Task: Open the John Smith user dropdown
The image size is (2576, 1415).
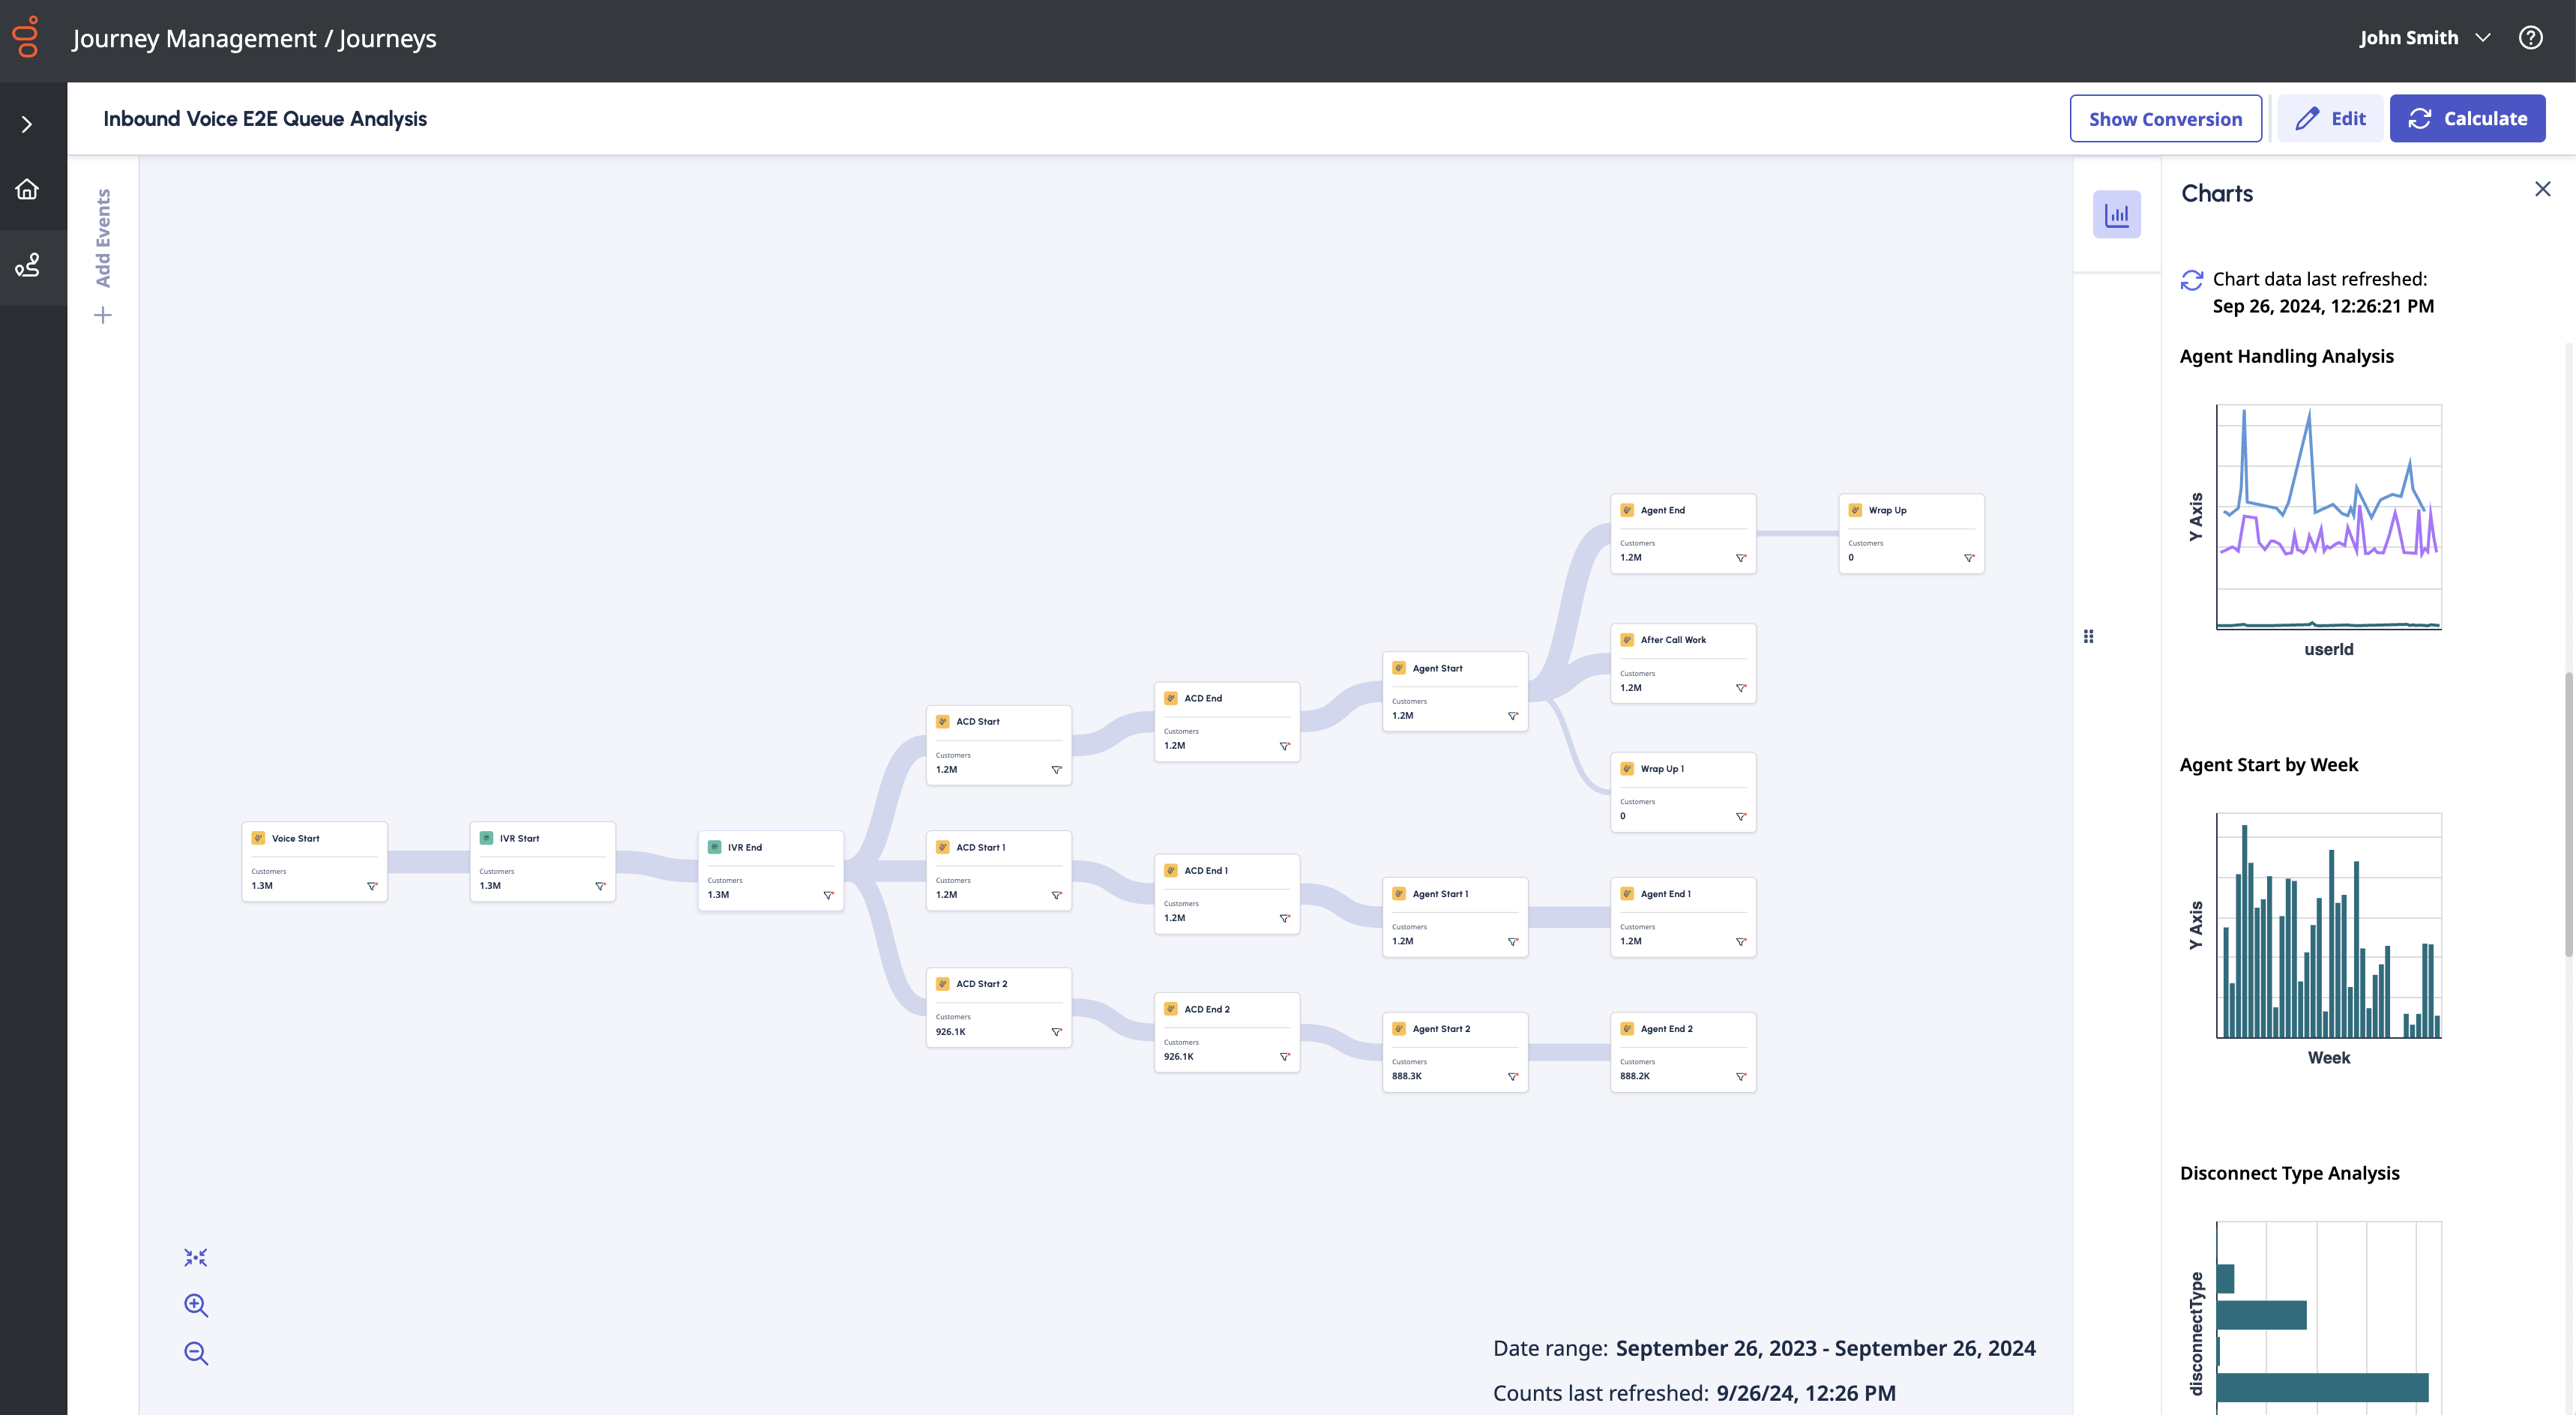Action: pyautogui.click(x=2424, y=38)
